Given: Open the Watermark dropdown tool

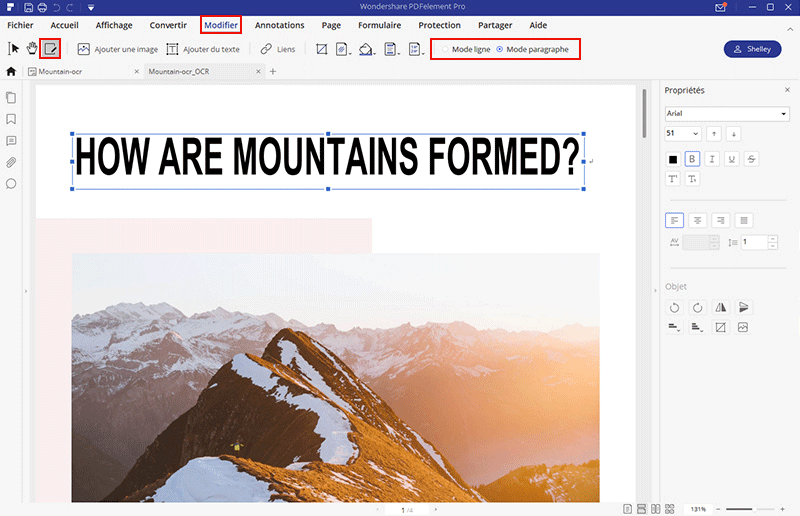Looking at the screenshot, I should 343,50.
